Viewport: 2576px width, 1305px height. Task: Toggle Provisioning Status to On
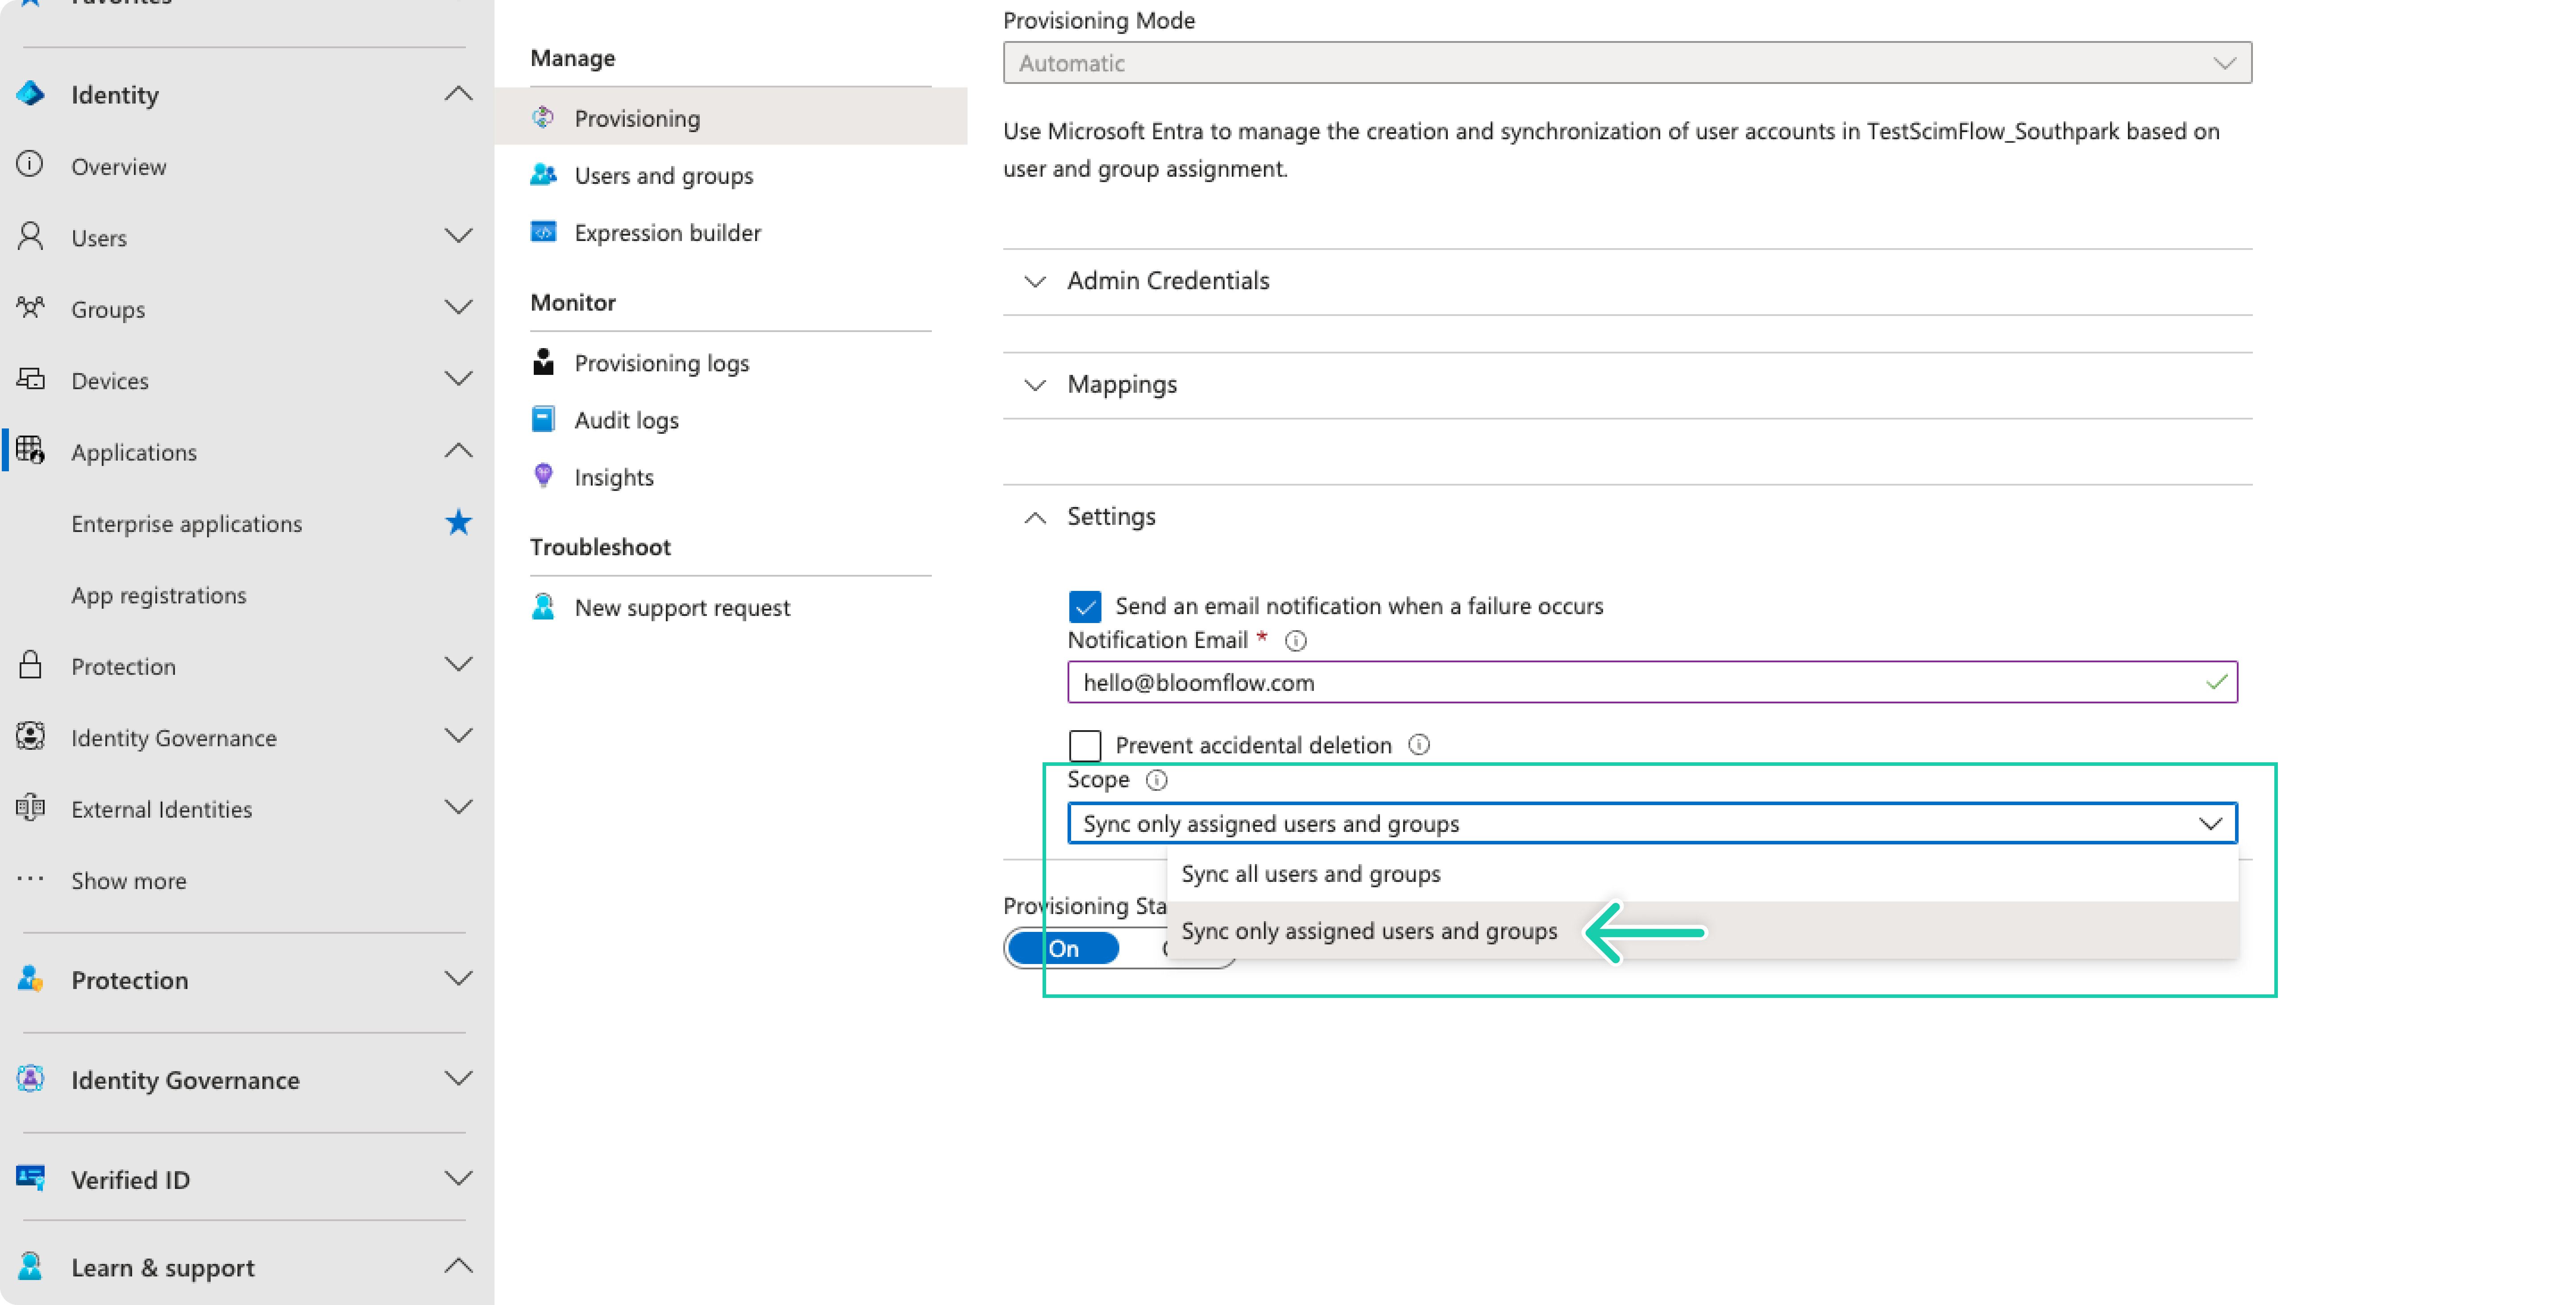pos(1063,948)
